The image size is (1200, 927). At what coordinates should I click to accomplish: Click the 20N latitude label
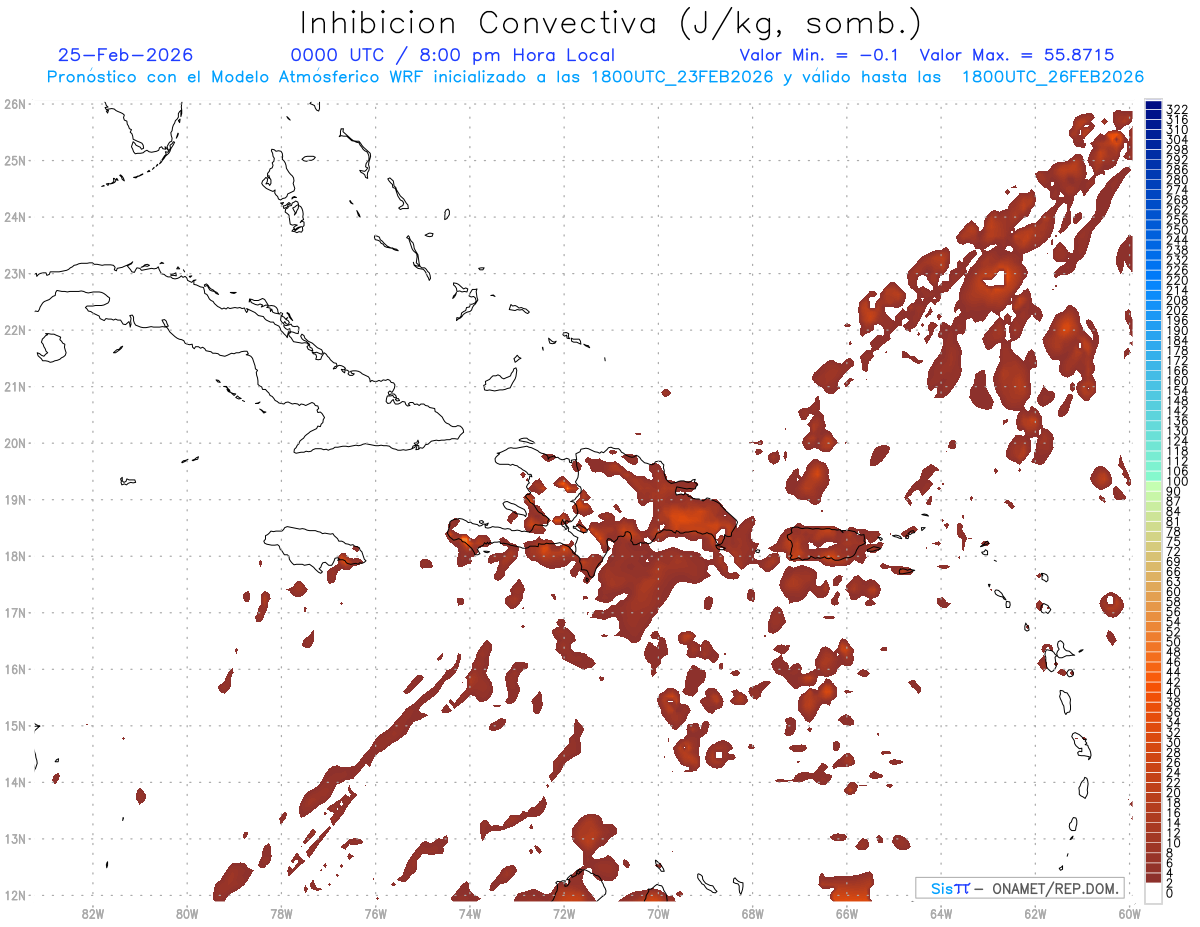click(x=15, y=443)
